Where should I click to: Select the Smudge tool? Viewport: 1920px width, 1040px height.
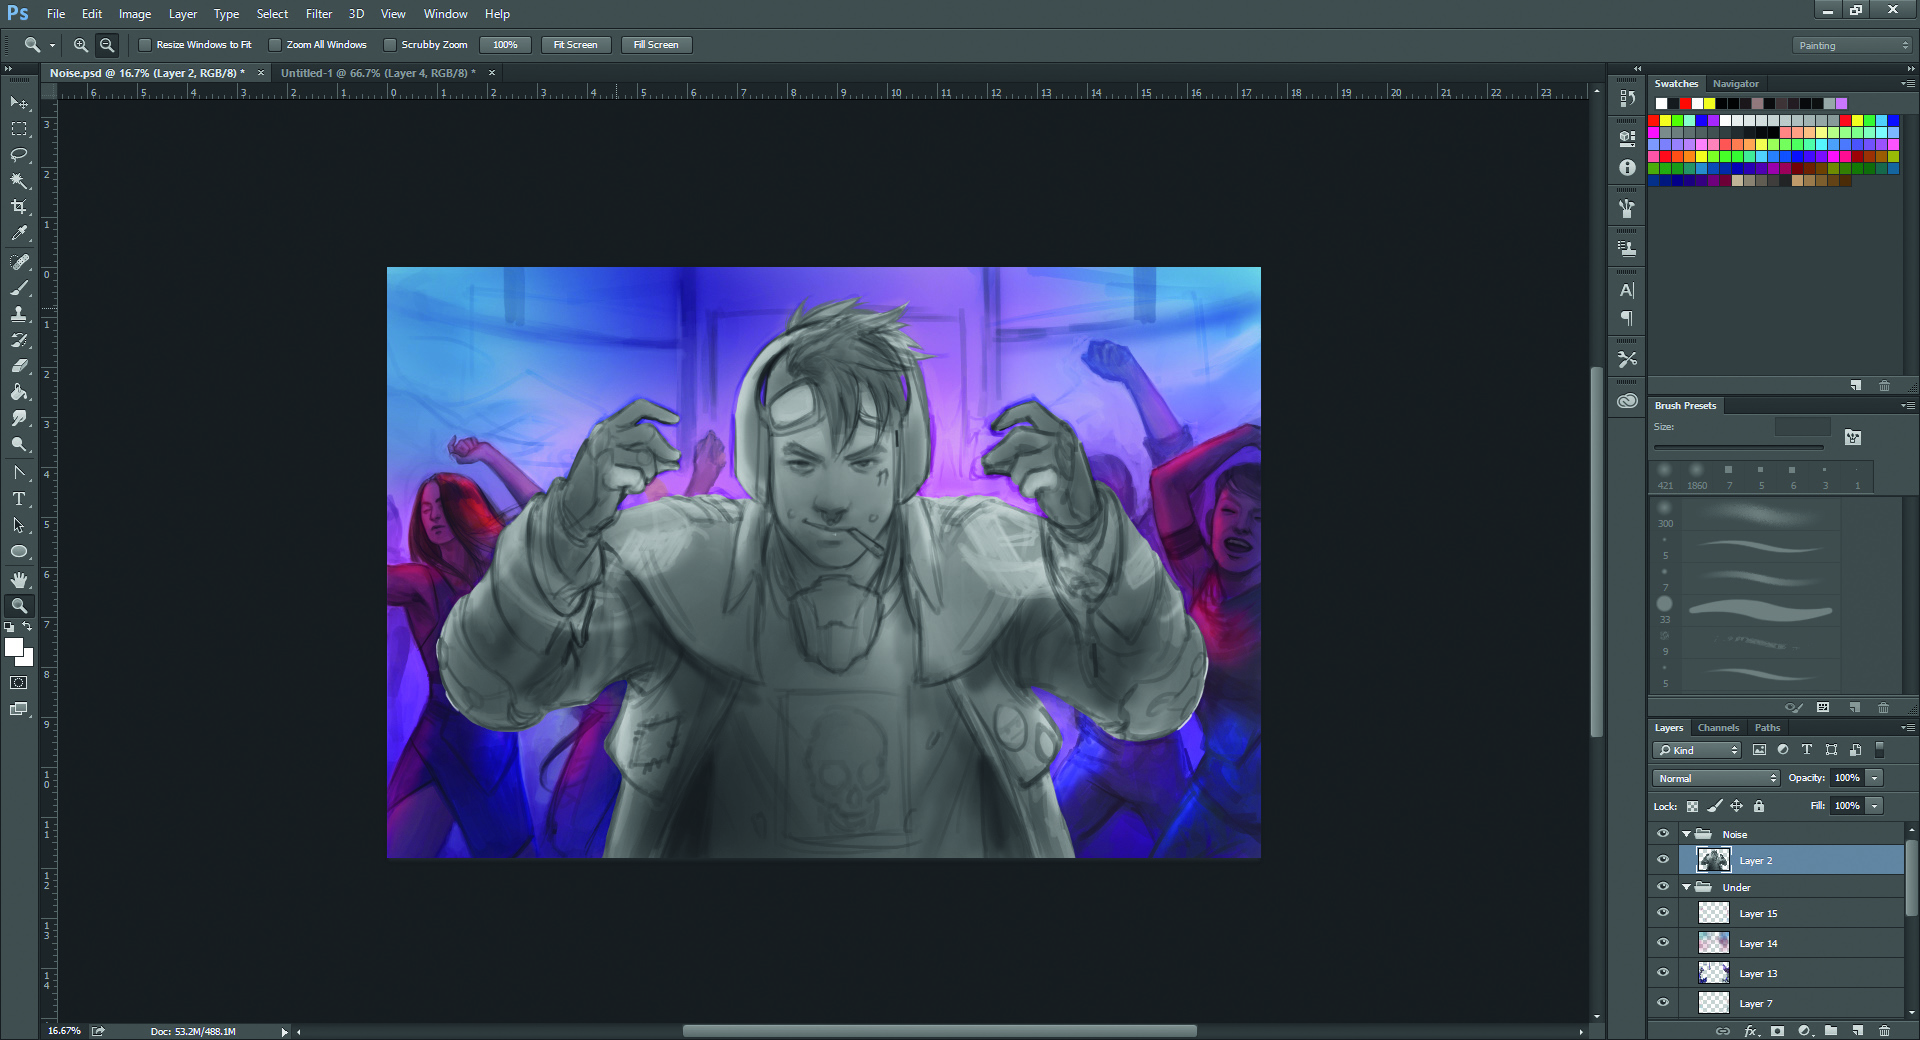[x=19, y=418]
